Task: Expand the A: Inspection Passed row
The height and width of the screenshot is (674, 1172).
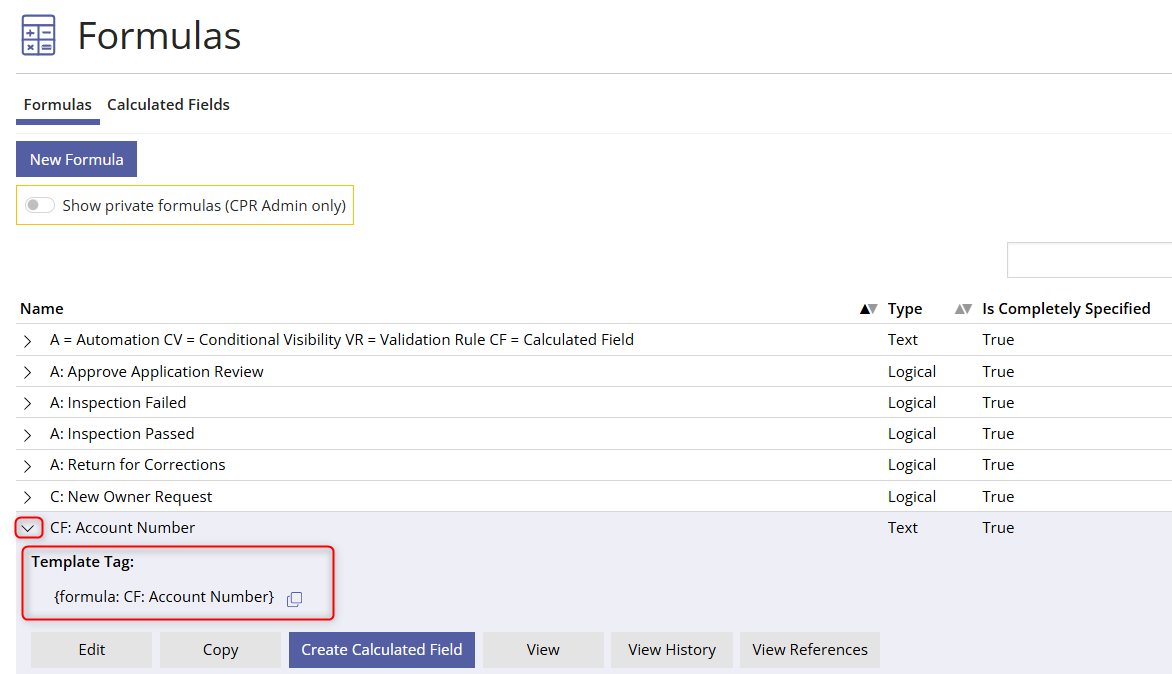Action: pos(28,434)
